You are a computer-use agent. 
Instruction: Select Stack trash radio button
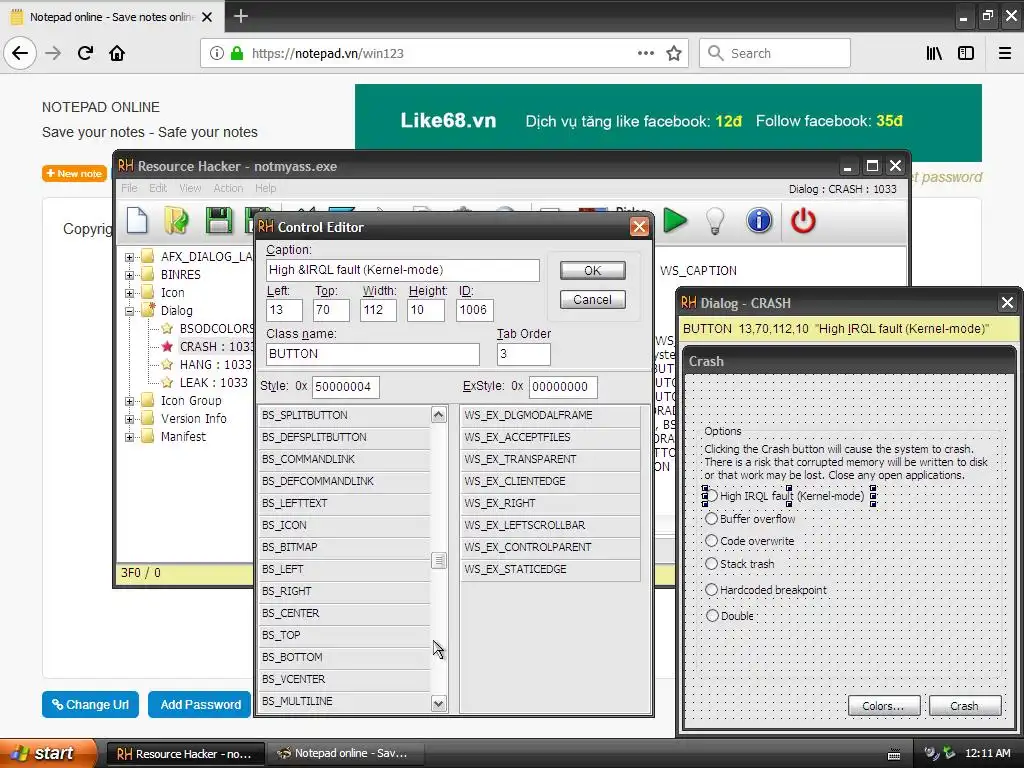pyautogui.click(x=711, y=564)
